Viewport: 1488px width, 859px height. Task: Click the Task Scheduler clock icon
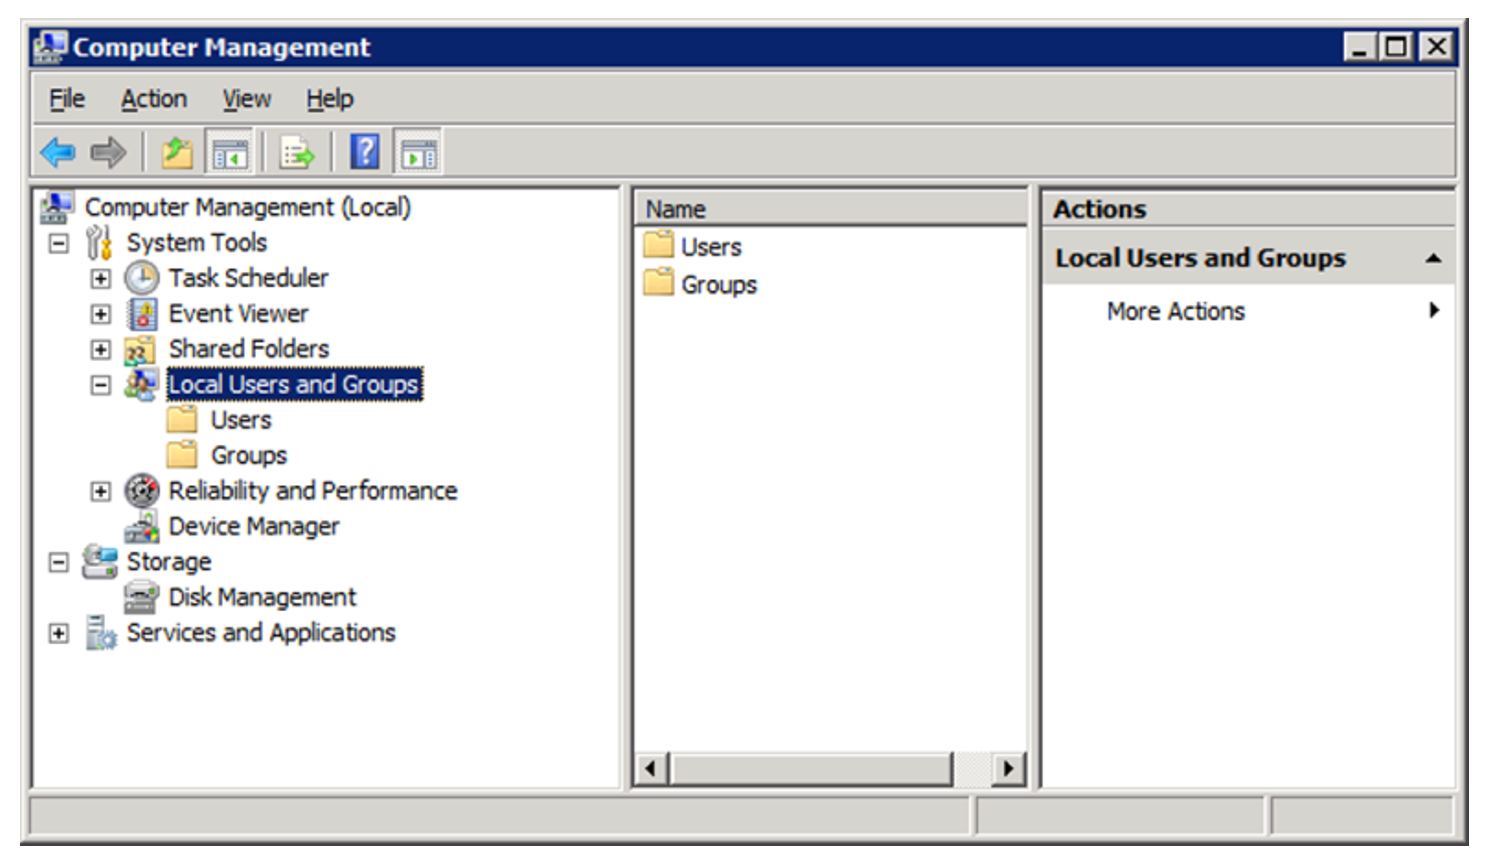pos(142,278)
